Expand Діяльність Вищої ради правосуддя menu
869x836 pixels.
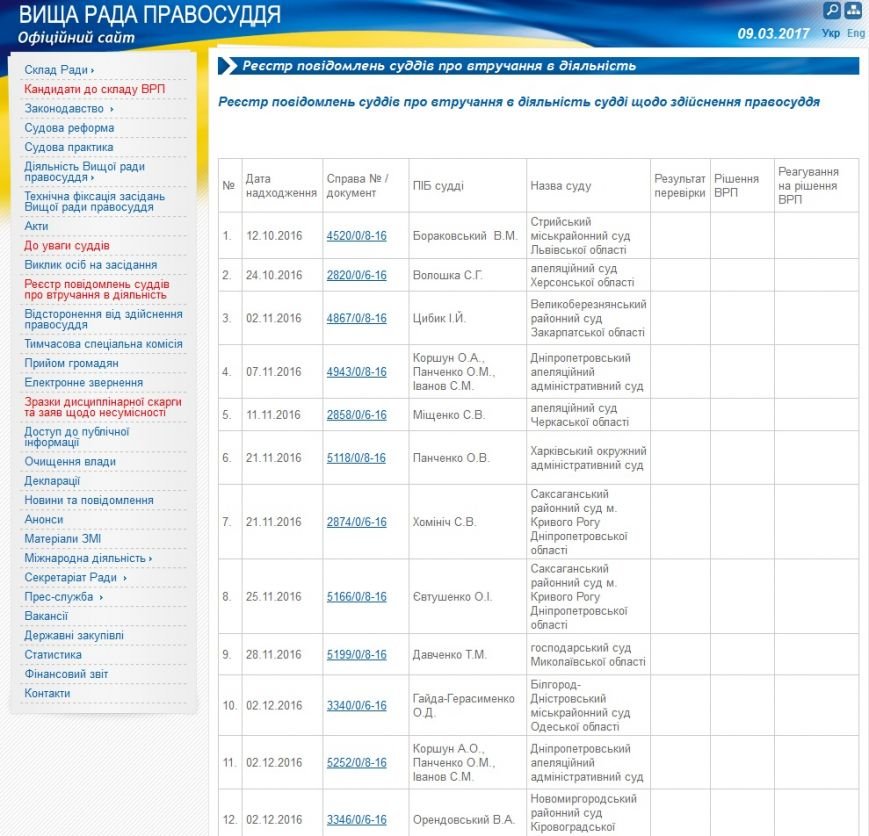click(84, 172)
